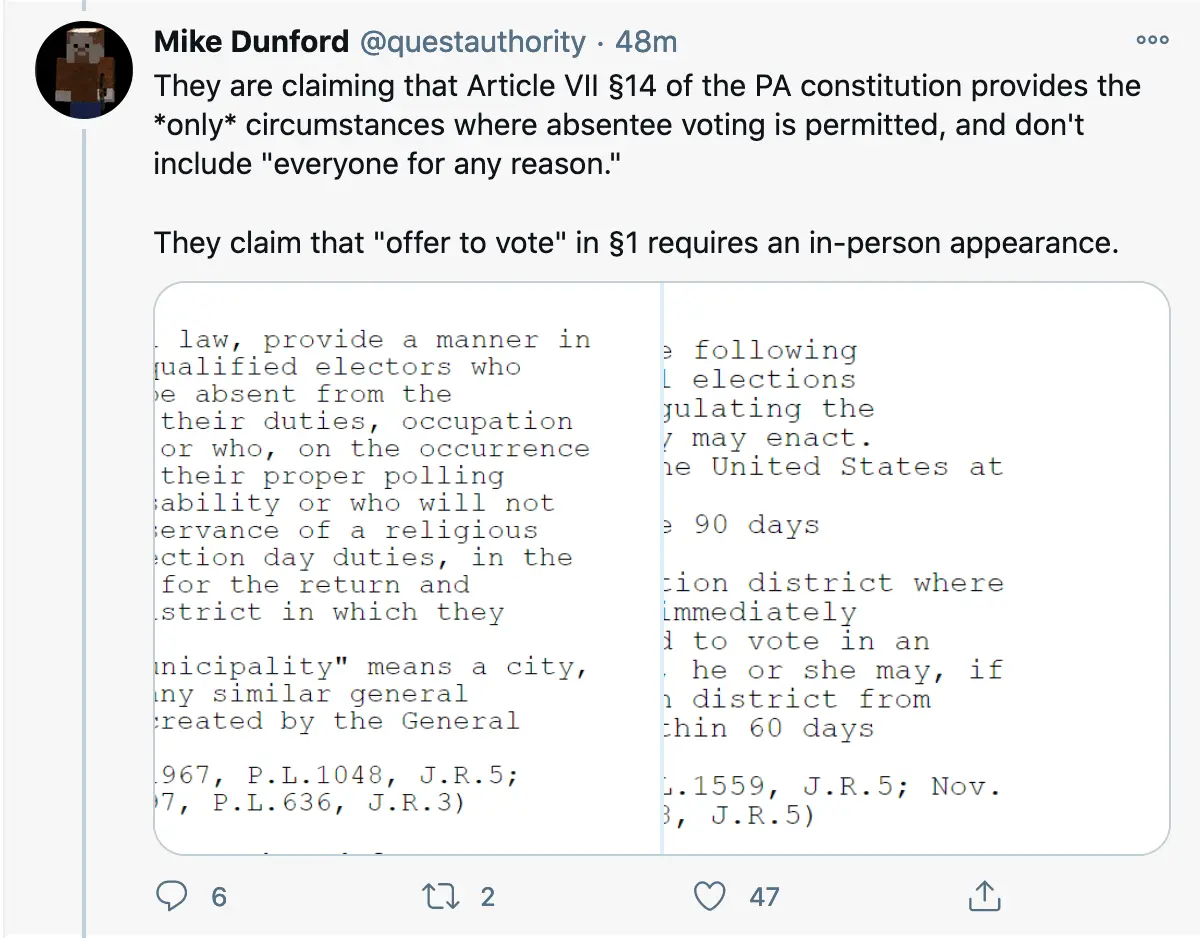Open the right attached document image

915,568
